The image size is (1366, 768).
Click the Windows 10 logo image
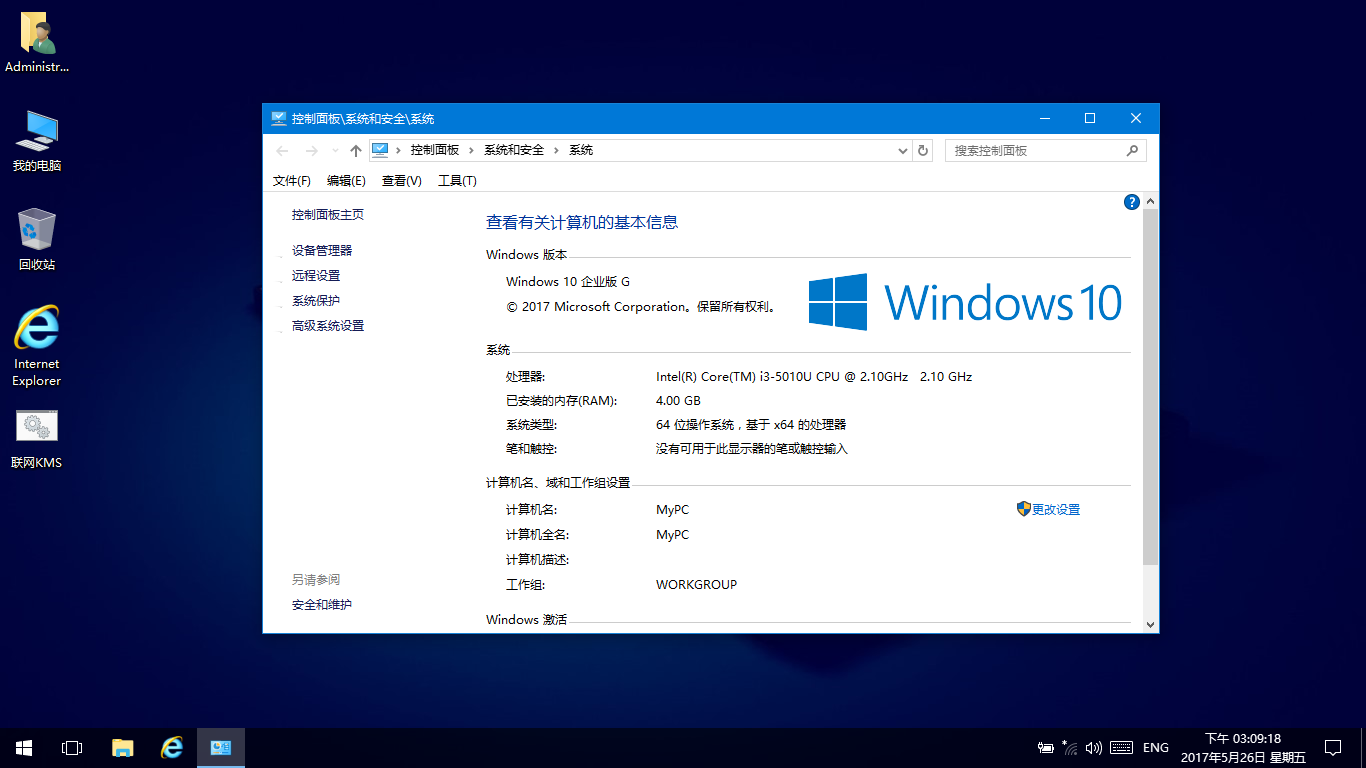coord(965,302)
